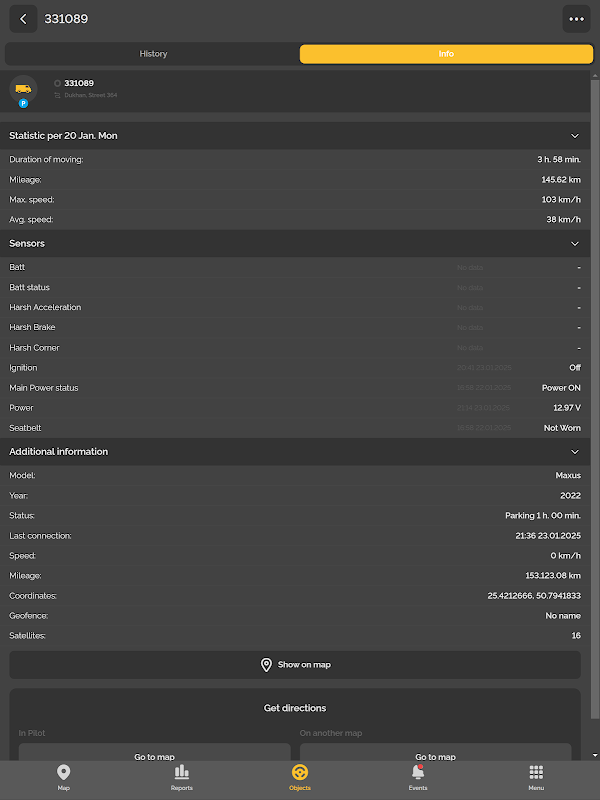Open the three-dots options menu
This screenshot has height=800, width=600.
point(576,19)
